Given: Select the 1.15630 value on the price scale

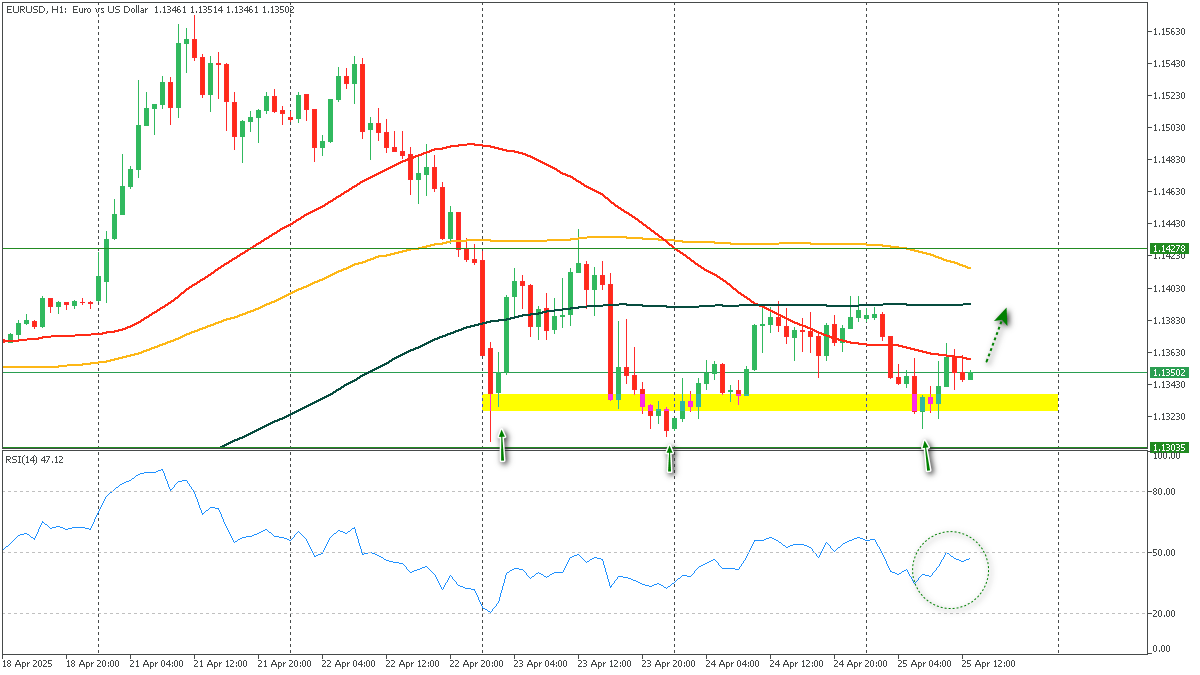Looking at the screenshot, I should coord(1169,32).
